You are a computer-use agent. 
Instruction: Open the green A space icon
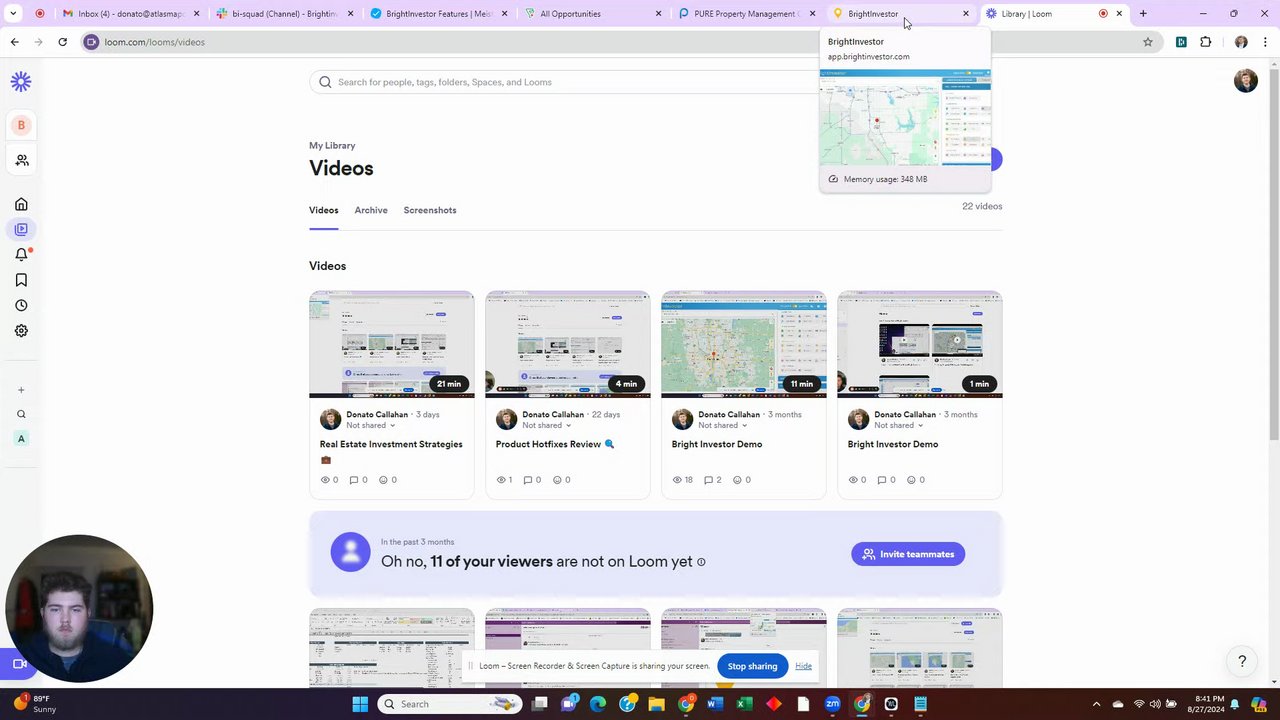click(21, 439)
